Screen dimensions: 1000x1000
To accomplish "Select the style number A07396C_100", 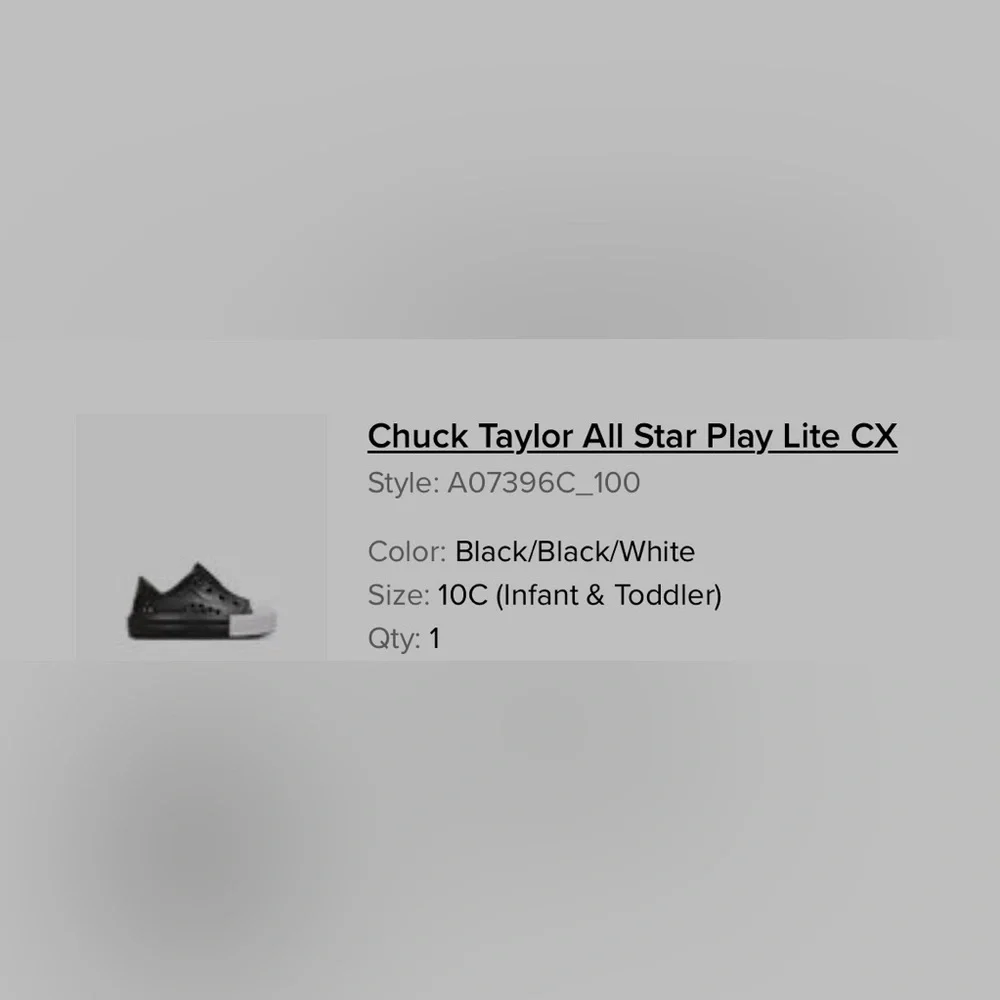I will pyautogui.click(x=543, y=483).
